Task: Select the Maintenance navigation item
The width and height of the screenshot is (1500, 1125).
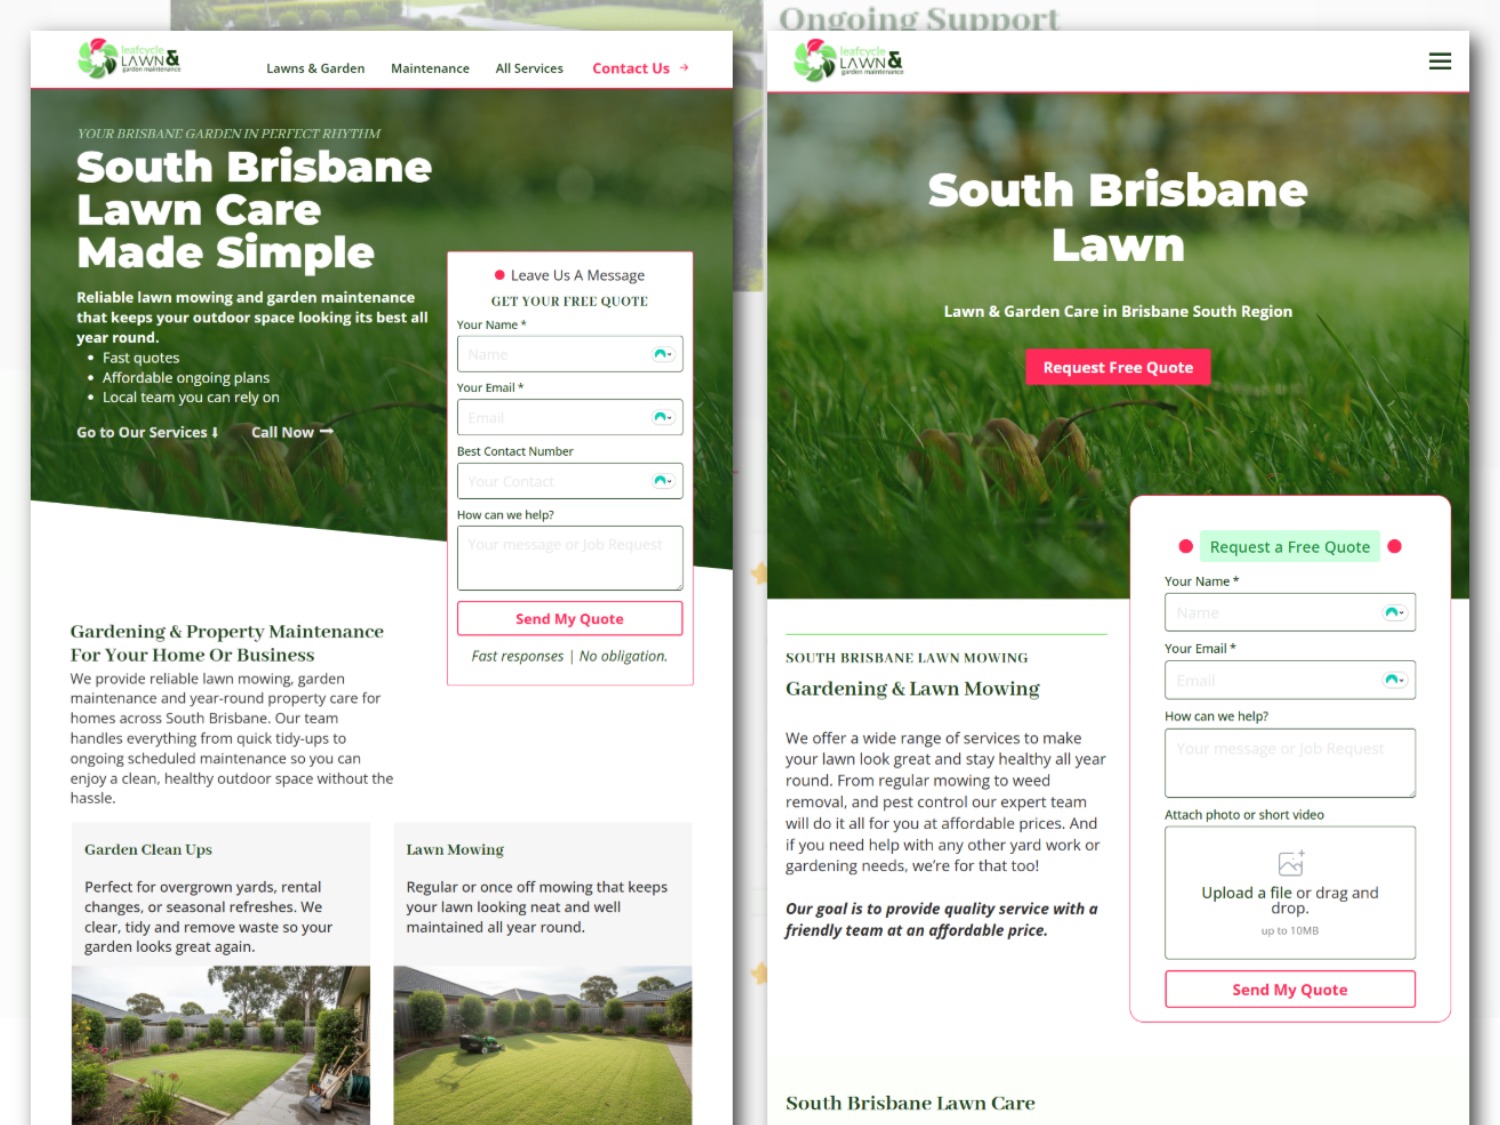Action: (x=430, y=68)
